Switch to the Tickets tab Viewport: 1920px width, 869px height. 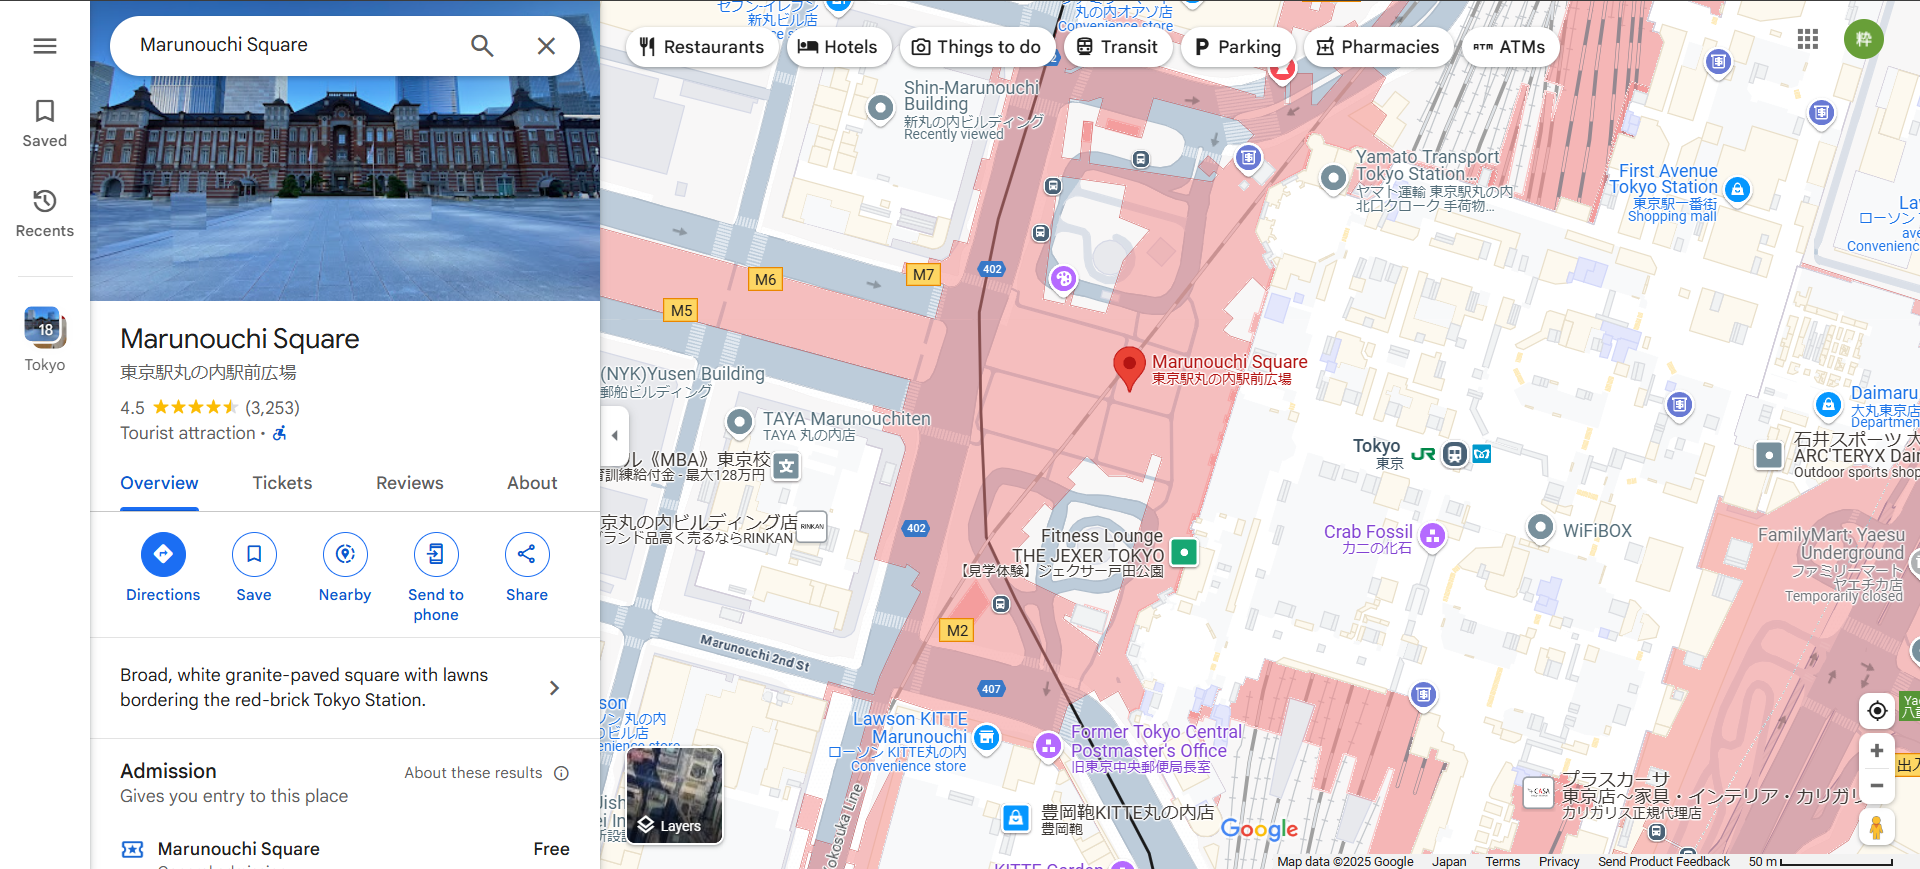[x=282, y=483]
